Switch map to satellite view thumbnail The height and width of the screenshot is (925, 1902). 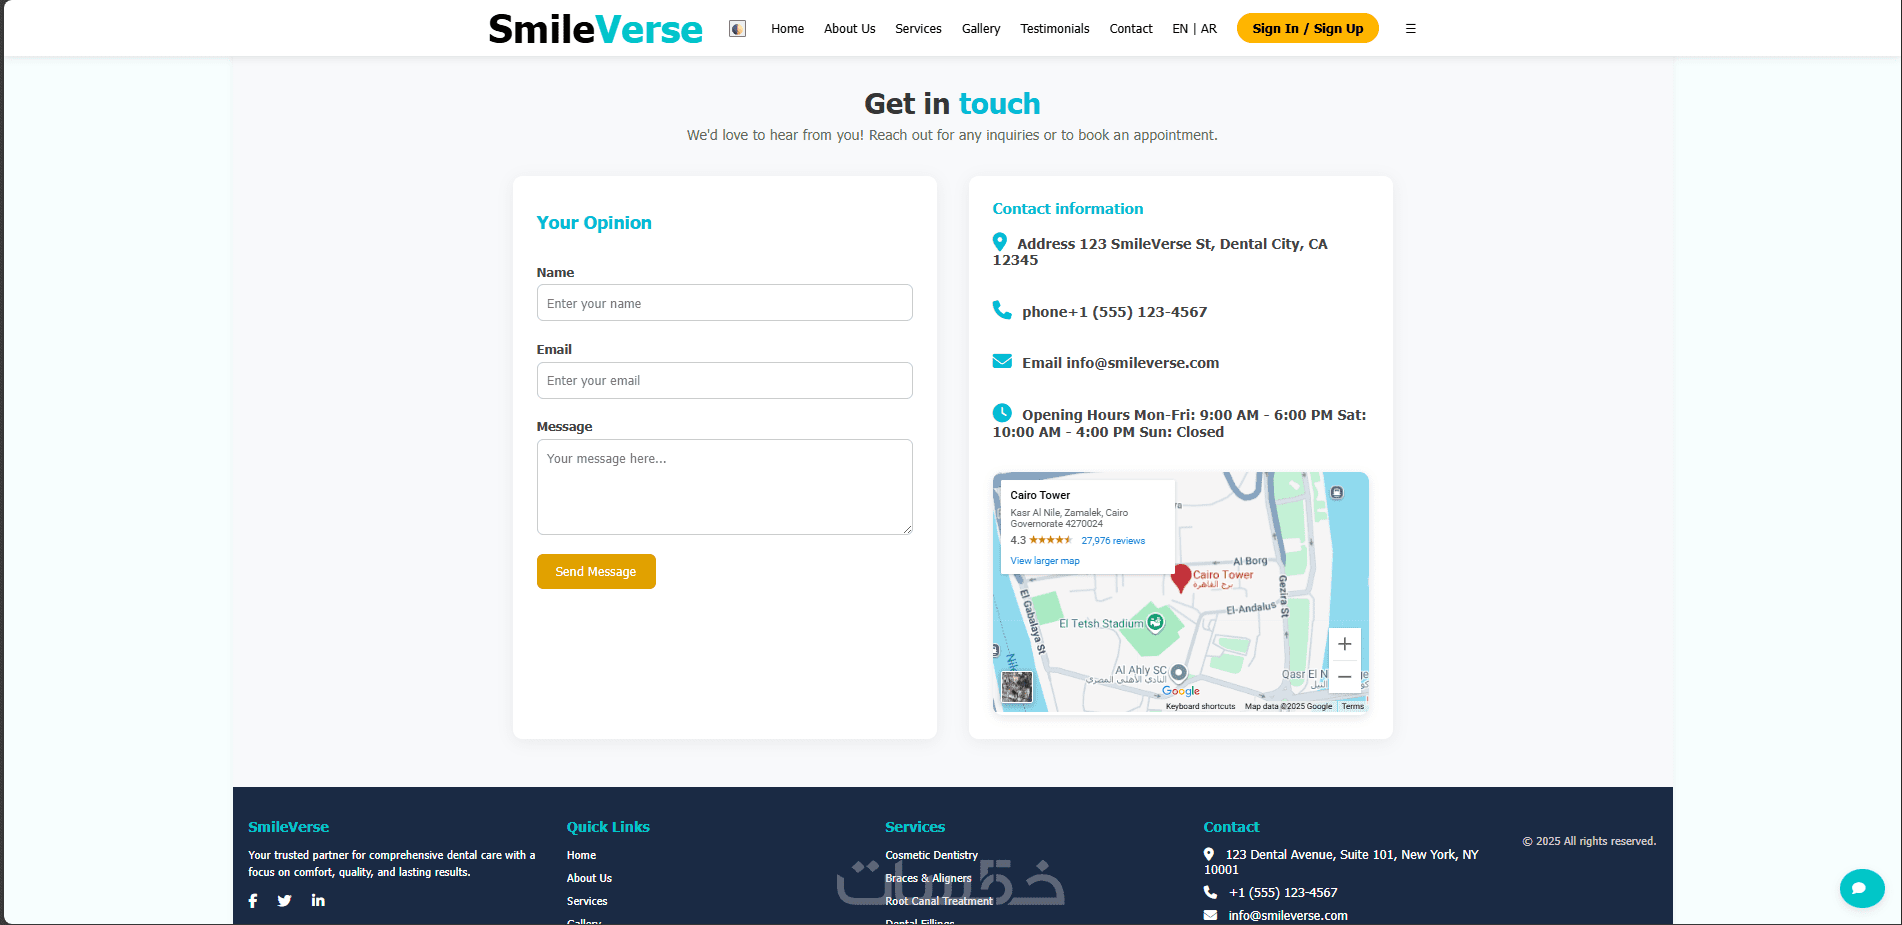pyautogui.click(x=1017, y=687)
